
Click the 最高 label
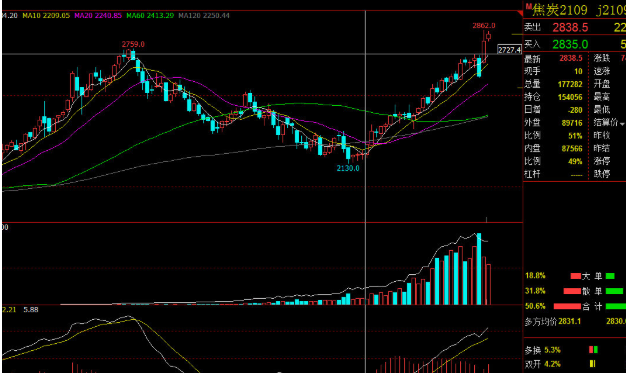coord(602,97)
